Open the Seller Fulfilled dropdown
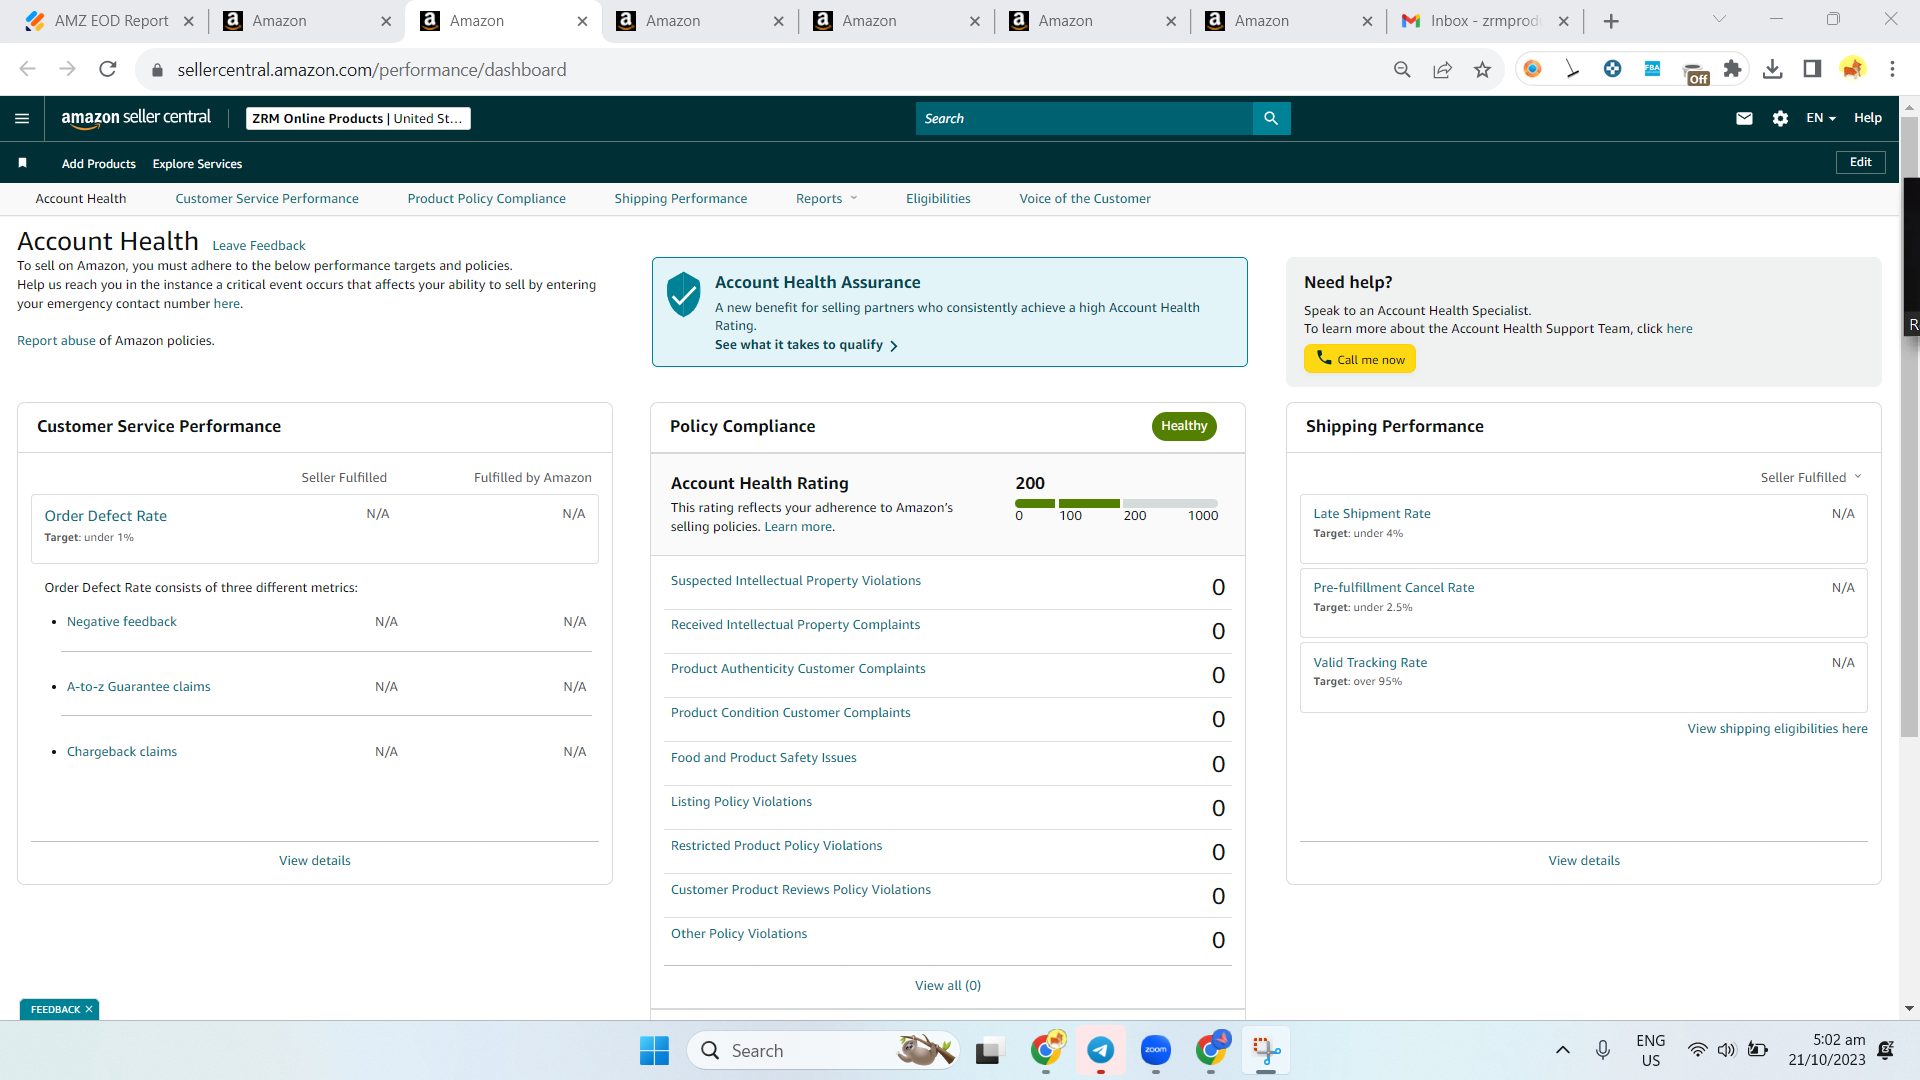Screen dimensions: 1920x1080 (1811, 477)
